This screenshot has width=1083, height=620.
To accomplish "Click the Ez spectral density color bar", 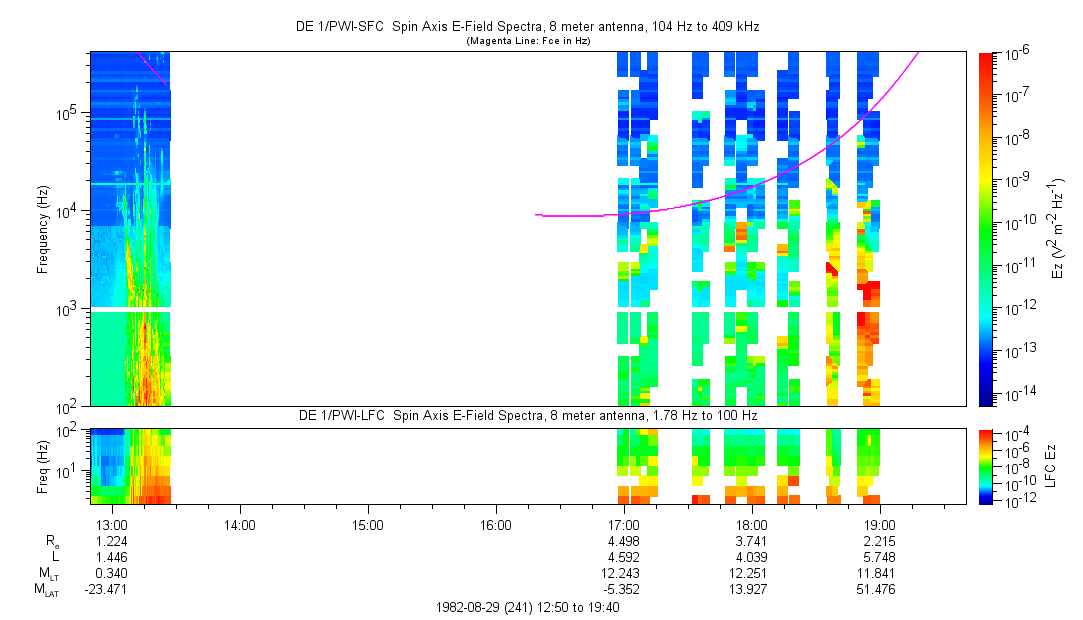I will 987,229.
